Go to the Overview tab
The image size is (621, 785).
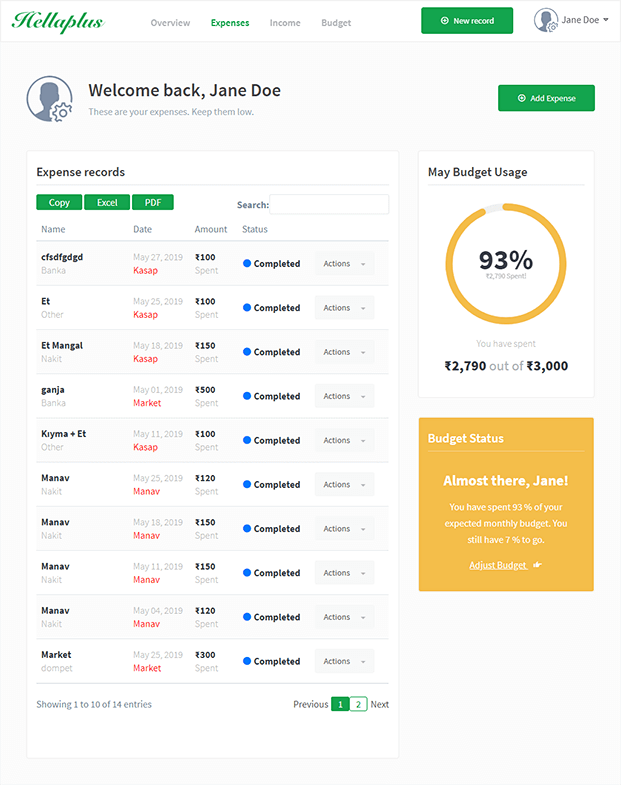(x=170, y=22)
